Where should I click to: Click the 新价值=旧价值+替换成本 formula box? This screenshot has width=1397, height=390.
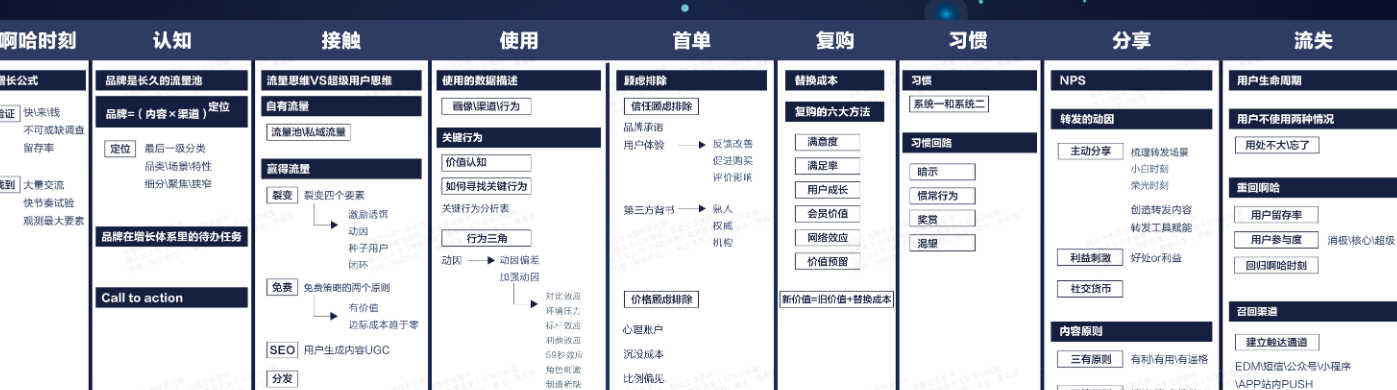(836, 299)
